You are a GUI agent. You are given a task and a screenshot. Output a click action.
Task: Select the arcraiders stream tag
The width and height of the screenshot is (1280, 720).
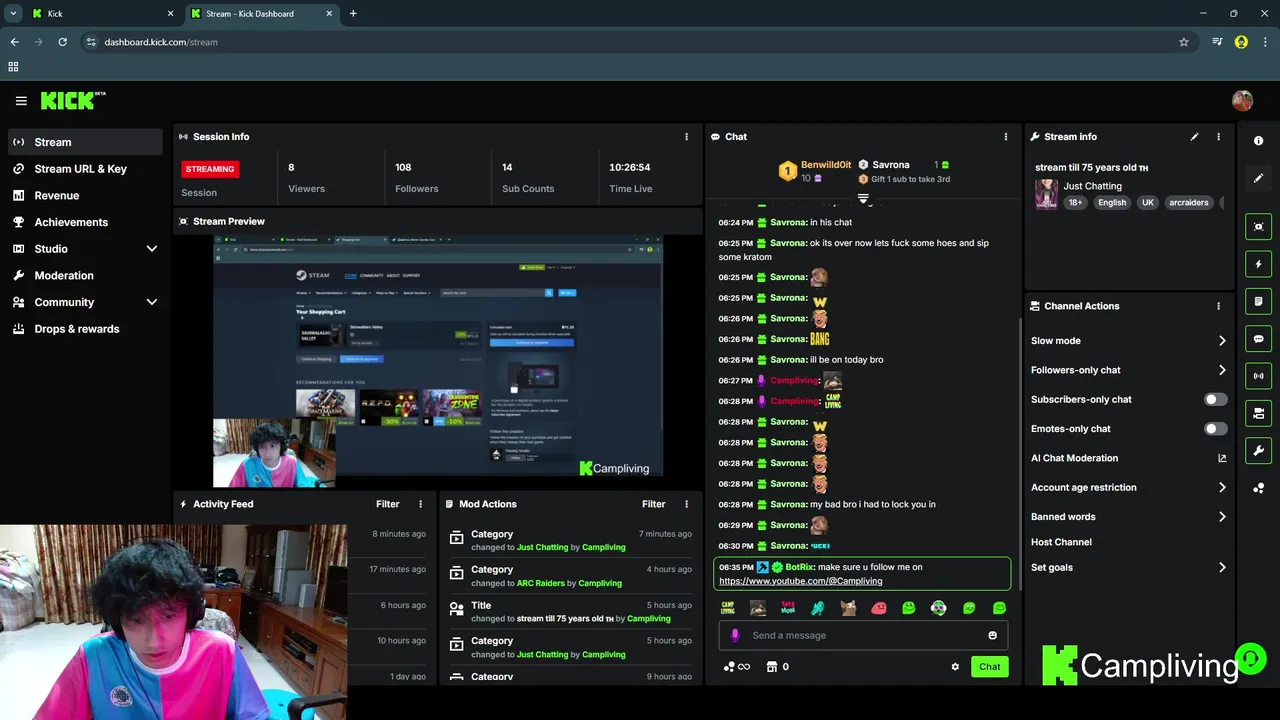1188,203
